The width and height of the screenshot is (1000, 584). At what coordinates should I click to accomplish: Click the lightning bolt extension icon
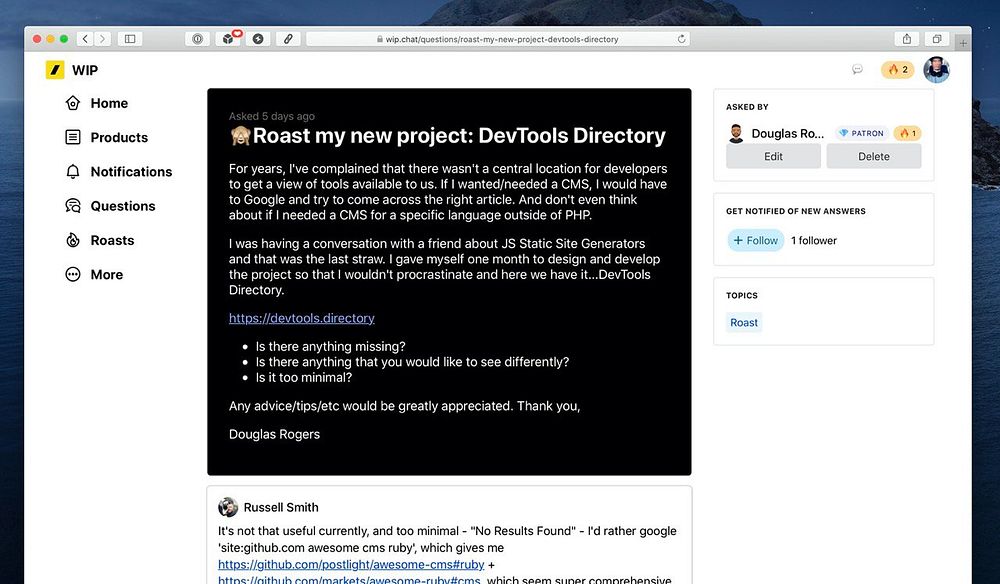pos(258,39)
